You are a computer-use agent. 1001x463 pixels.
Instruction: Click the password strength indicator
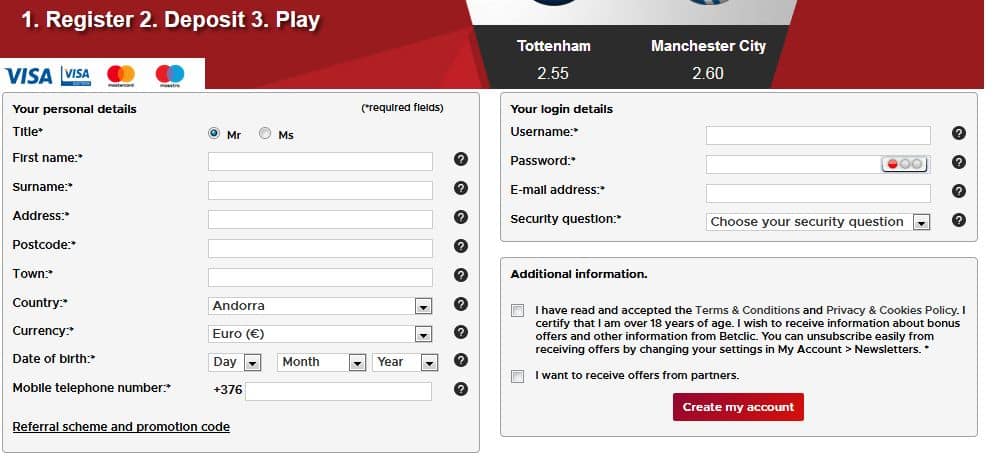click(904, 164)
